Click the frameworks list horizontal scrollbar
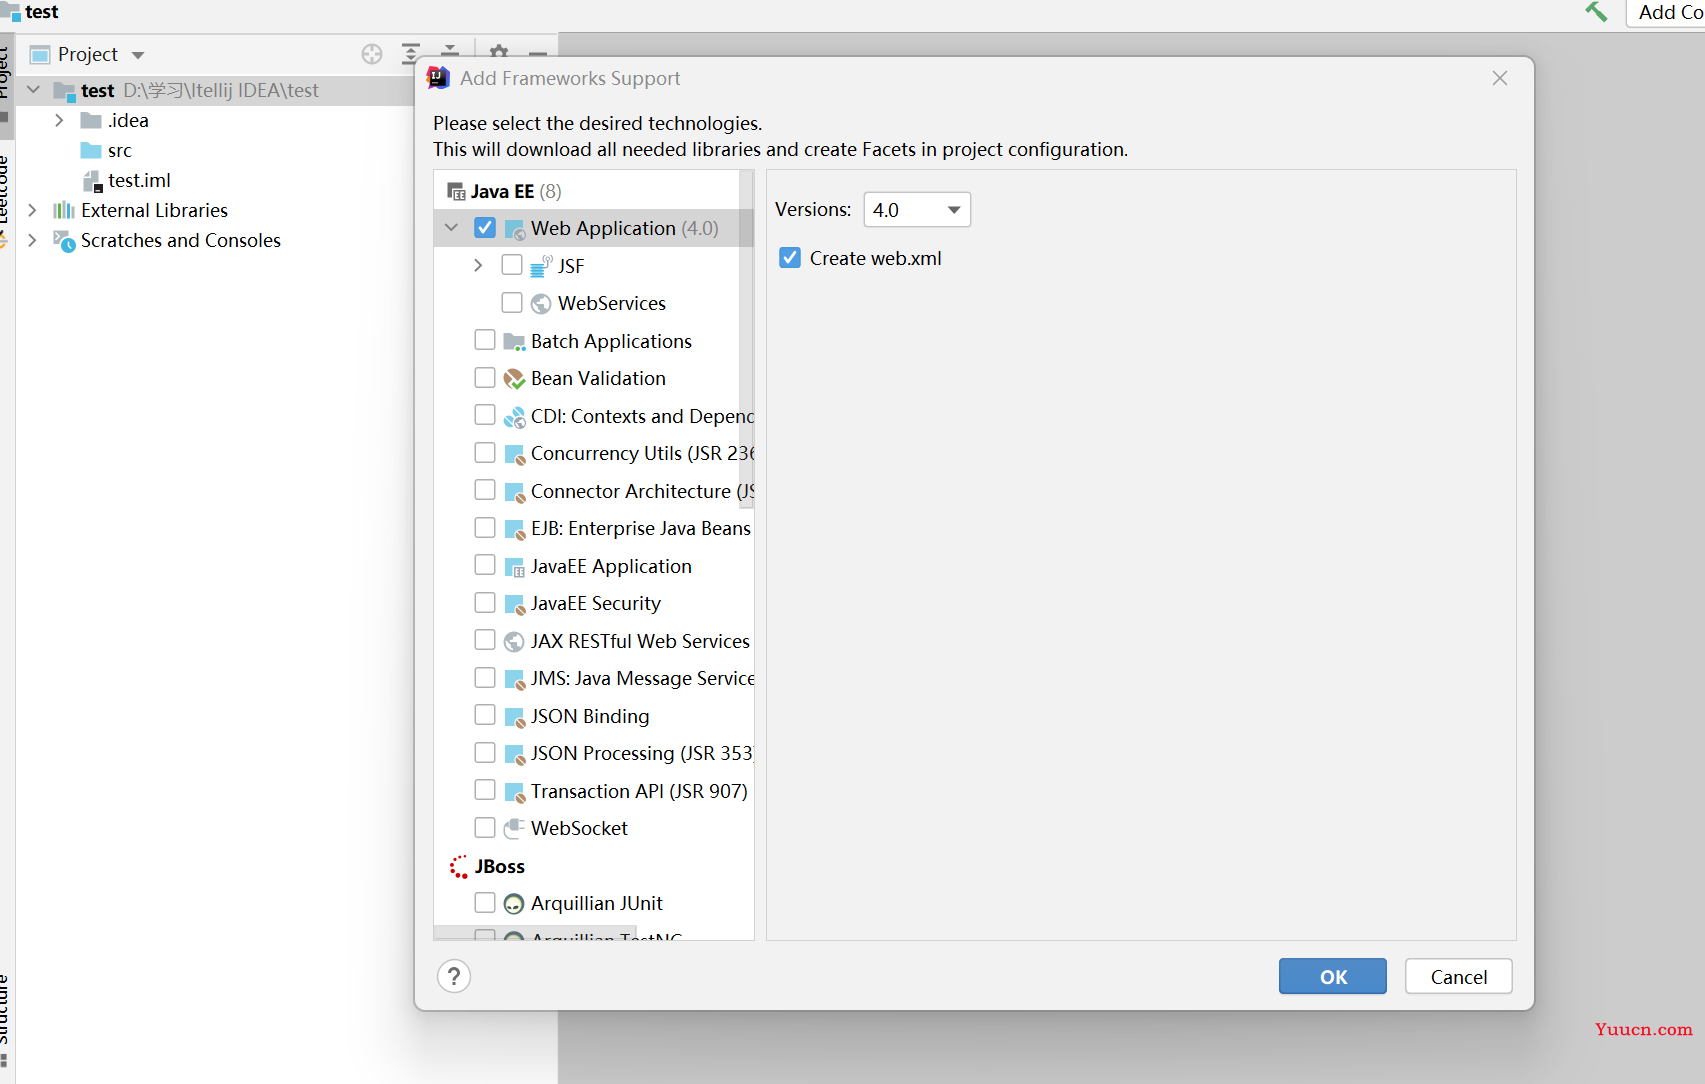The height and width of the screenshot is (1084, 1705). [x=535, y=934]
